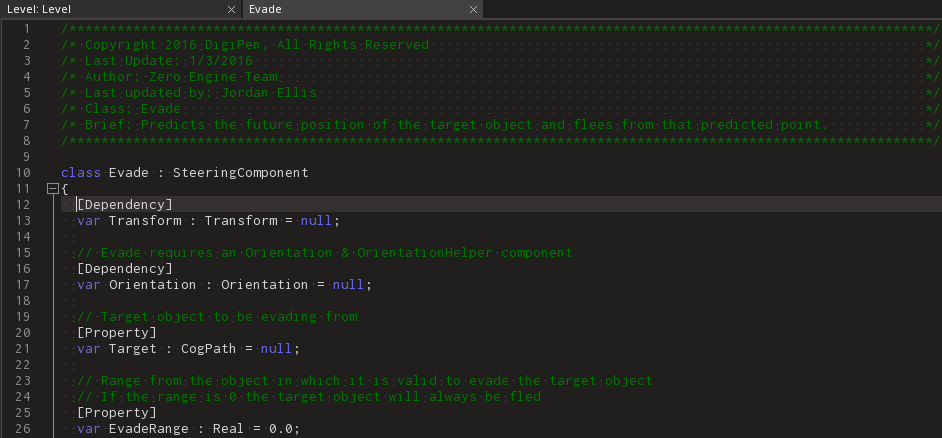Click the 'If the range is 0' comment
This screenshot has height=438, width=942.
(x=309, y=397)
